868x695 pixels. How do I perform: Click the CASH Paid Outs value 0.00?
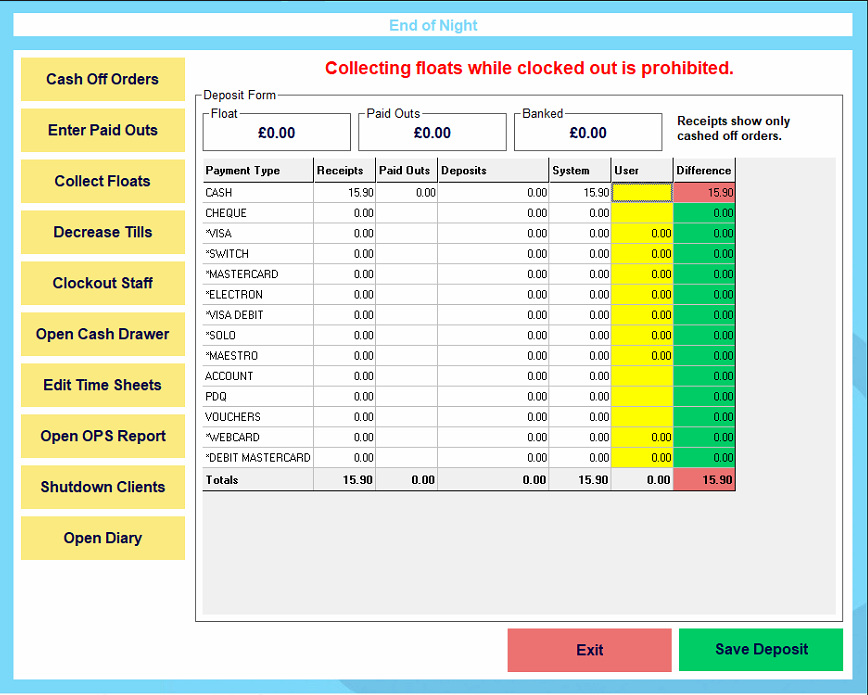[426, 193]
